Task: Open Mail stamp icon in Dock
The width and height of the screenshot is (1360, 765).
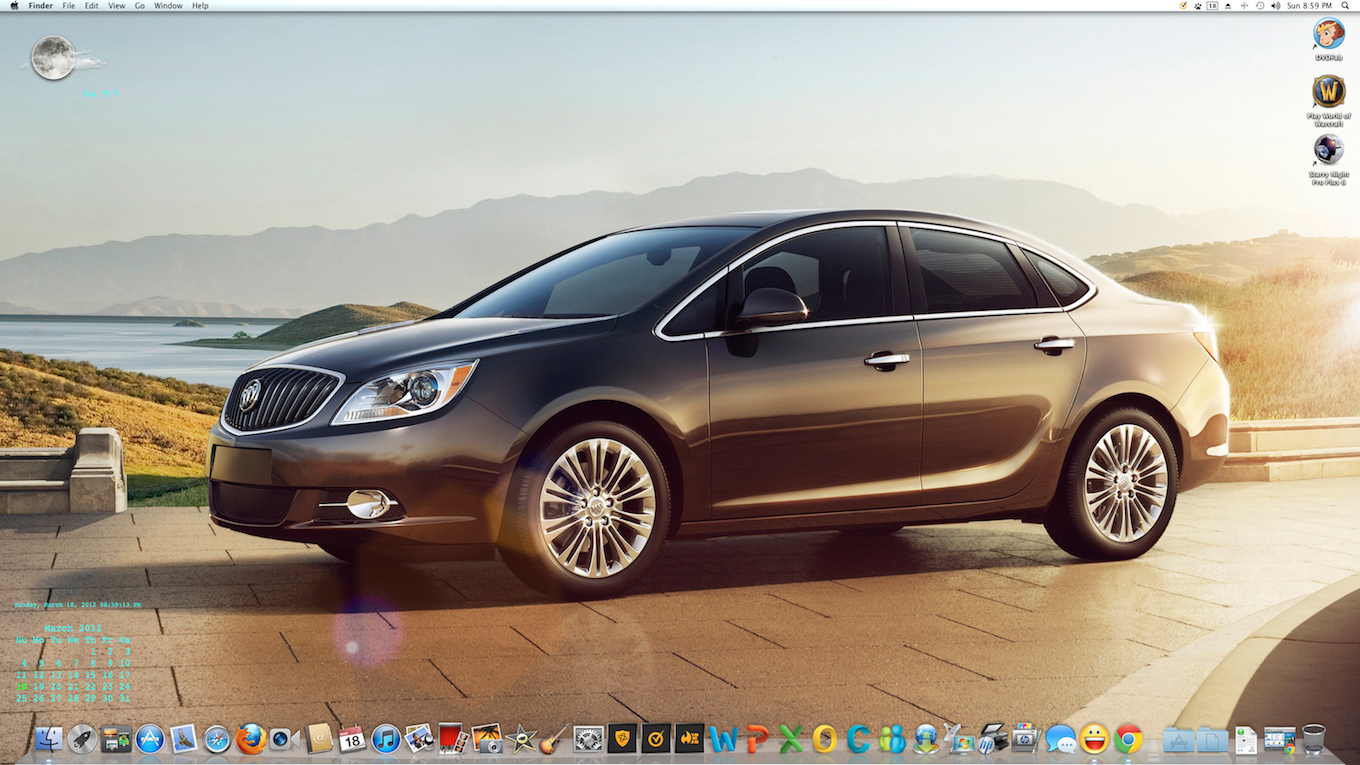Action: click(183, 739)
